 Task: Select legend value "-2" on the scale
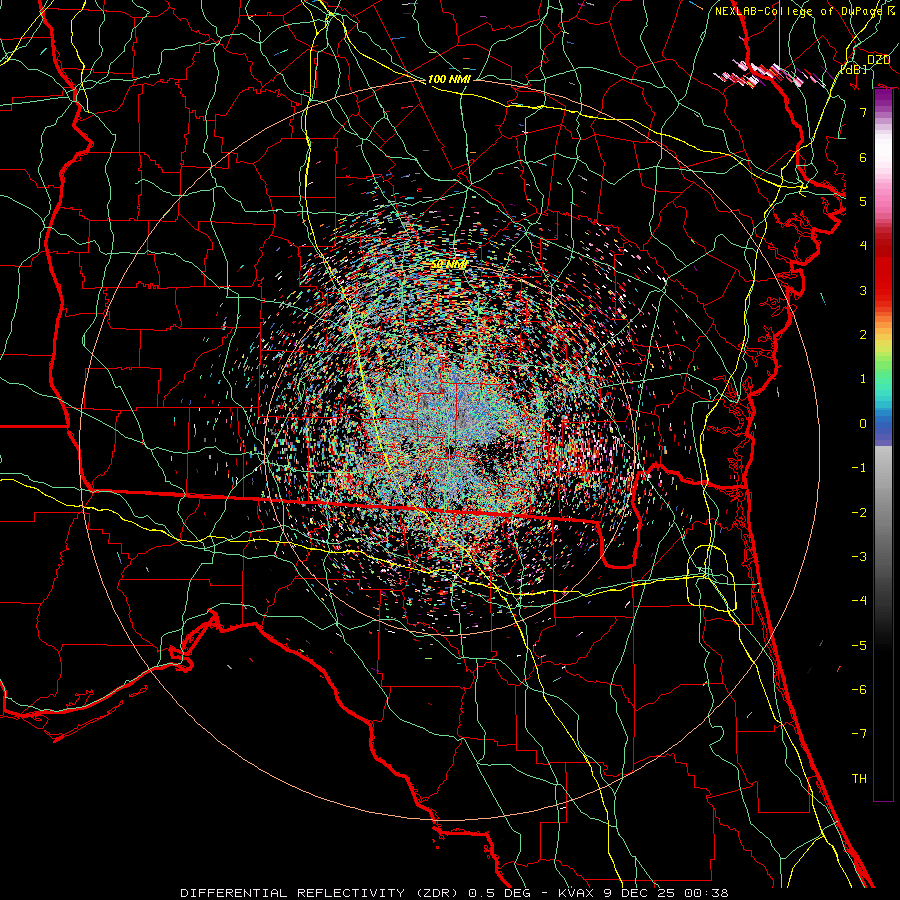859,513
